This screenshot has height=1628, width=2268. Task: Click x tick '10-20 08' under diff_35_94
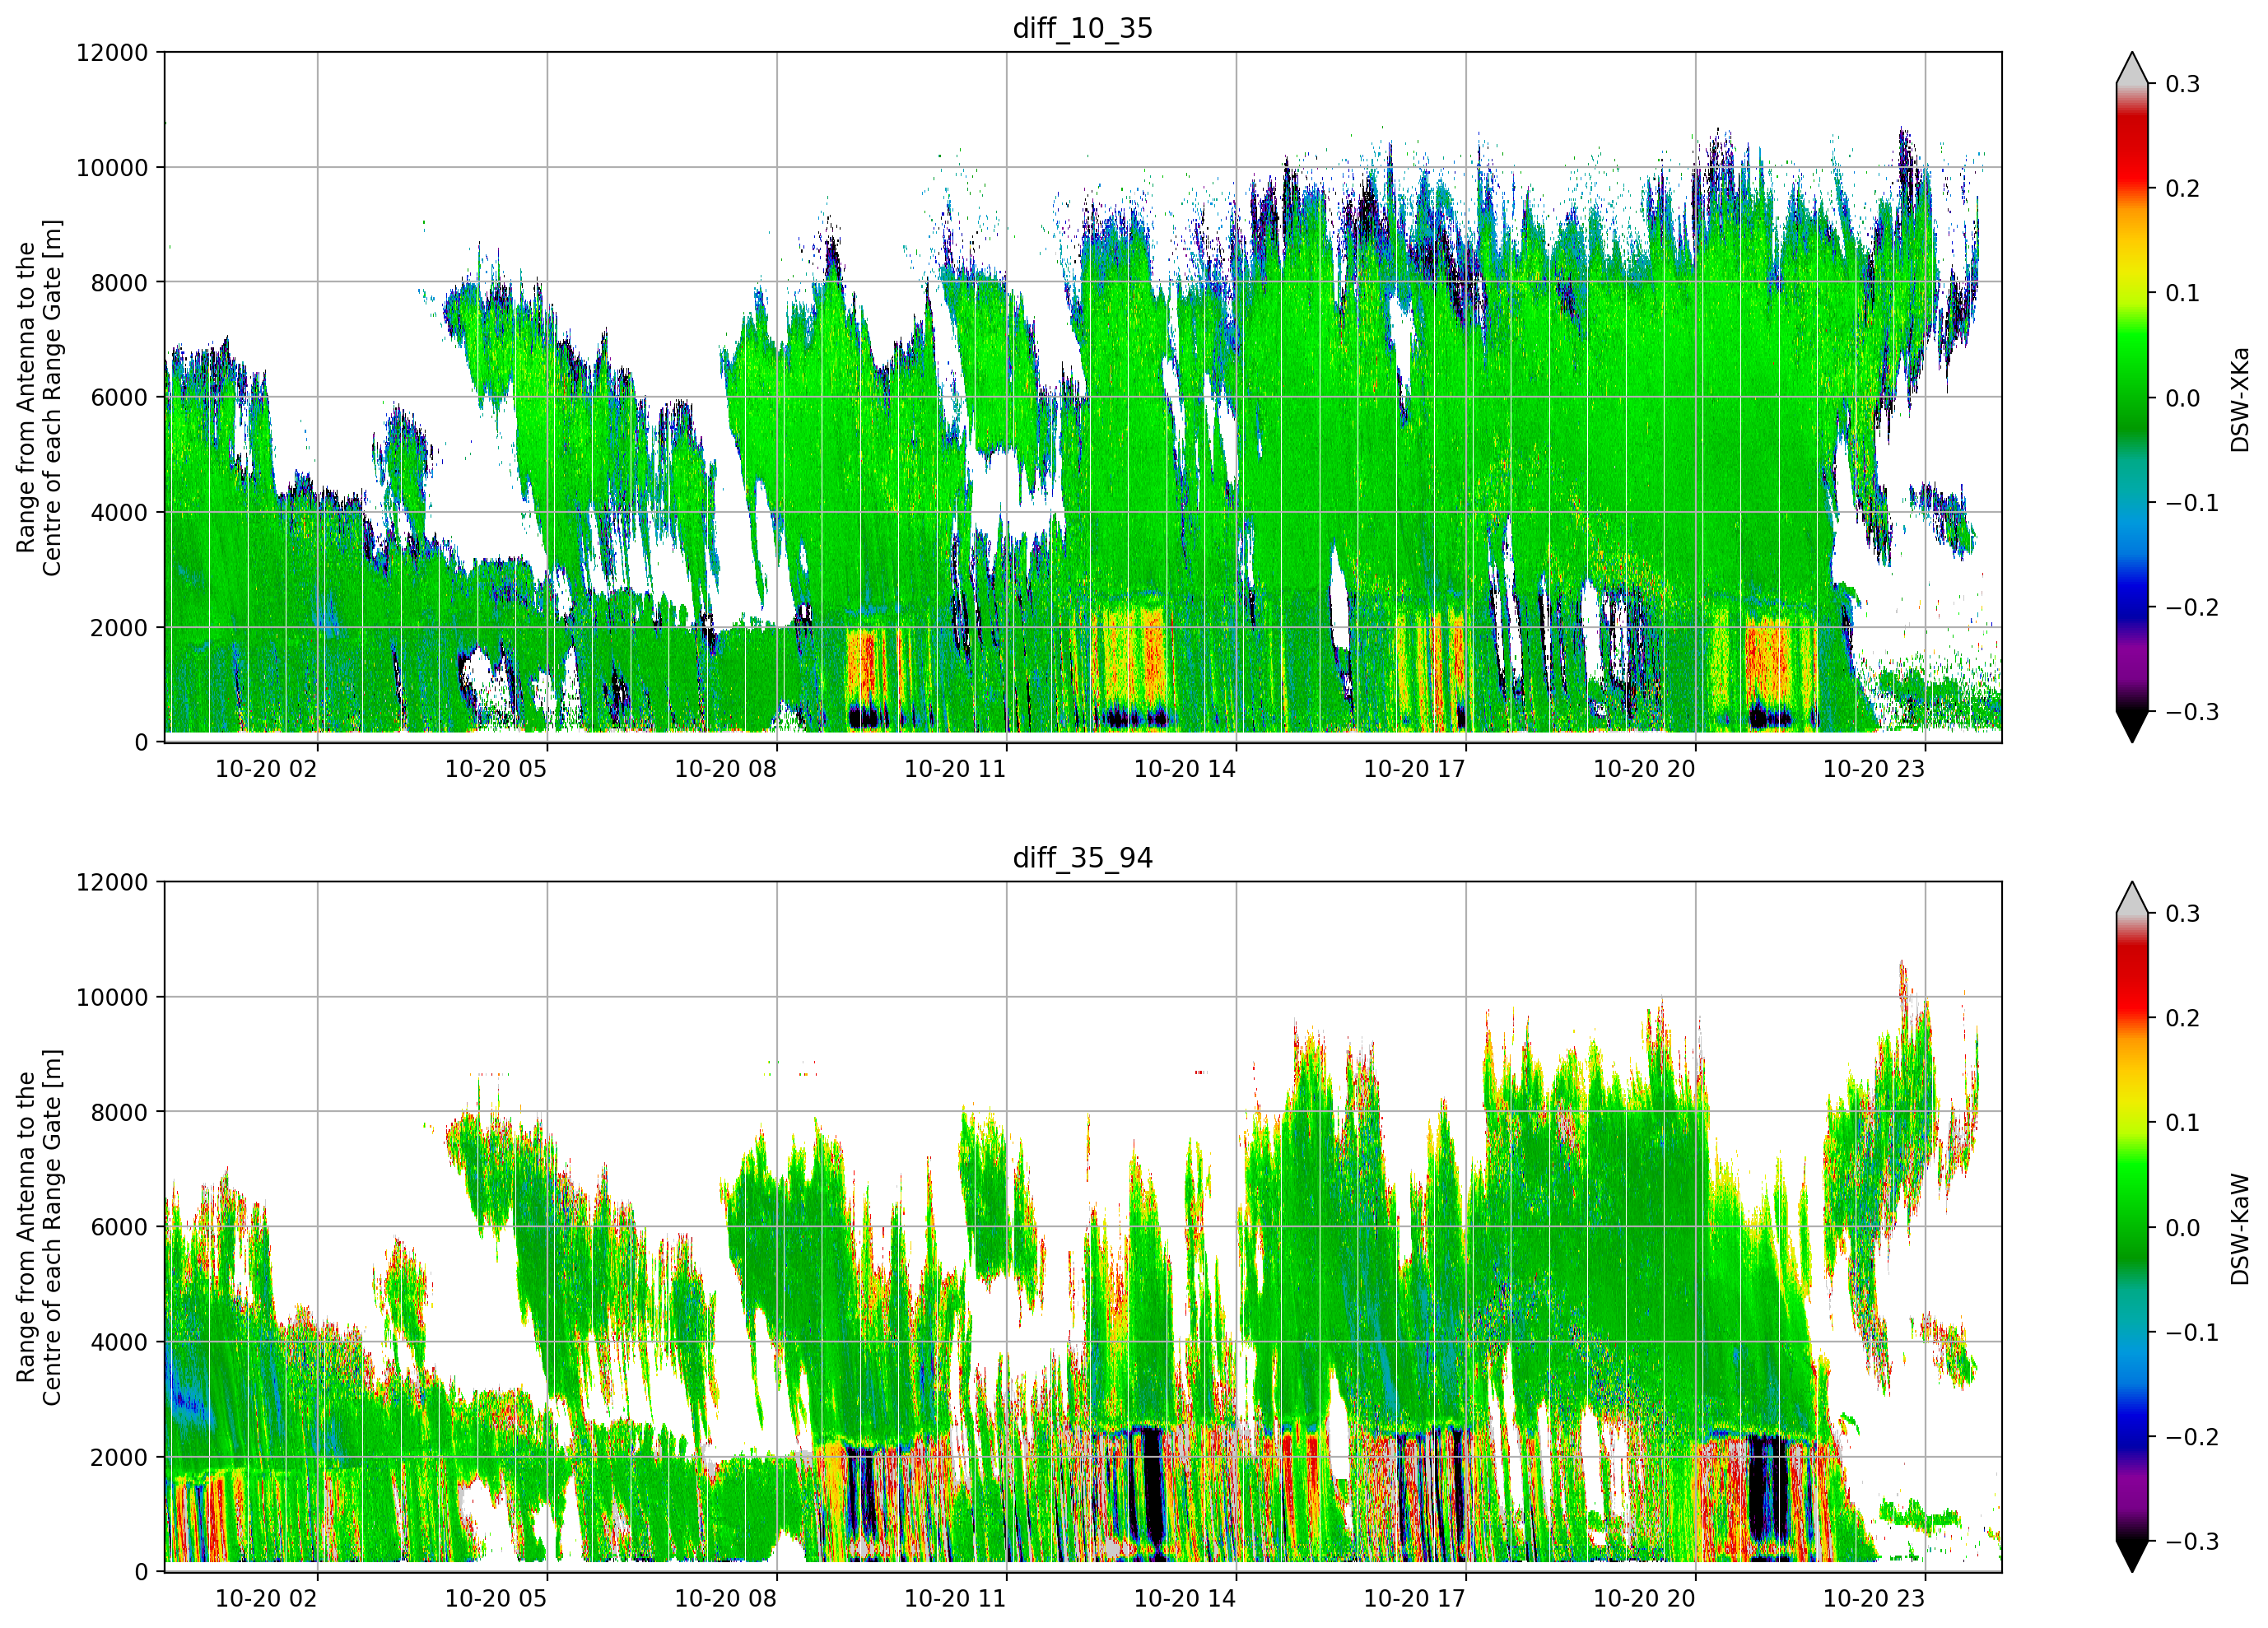(x=726, y=1598)
